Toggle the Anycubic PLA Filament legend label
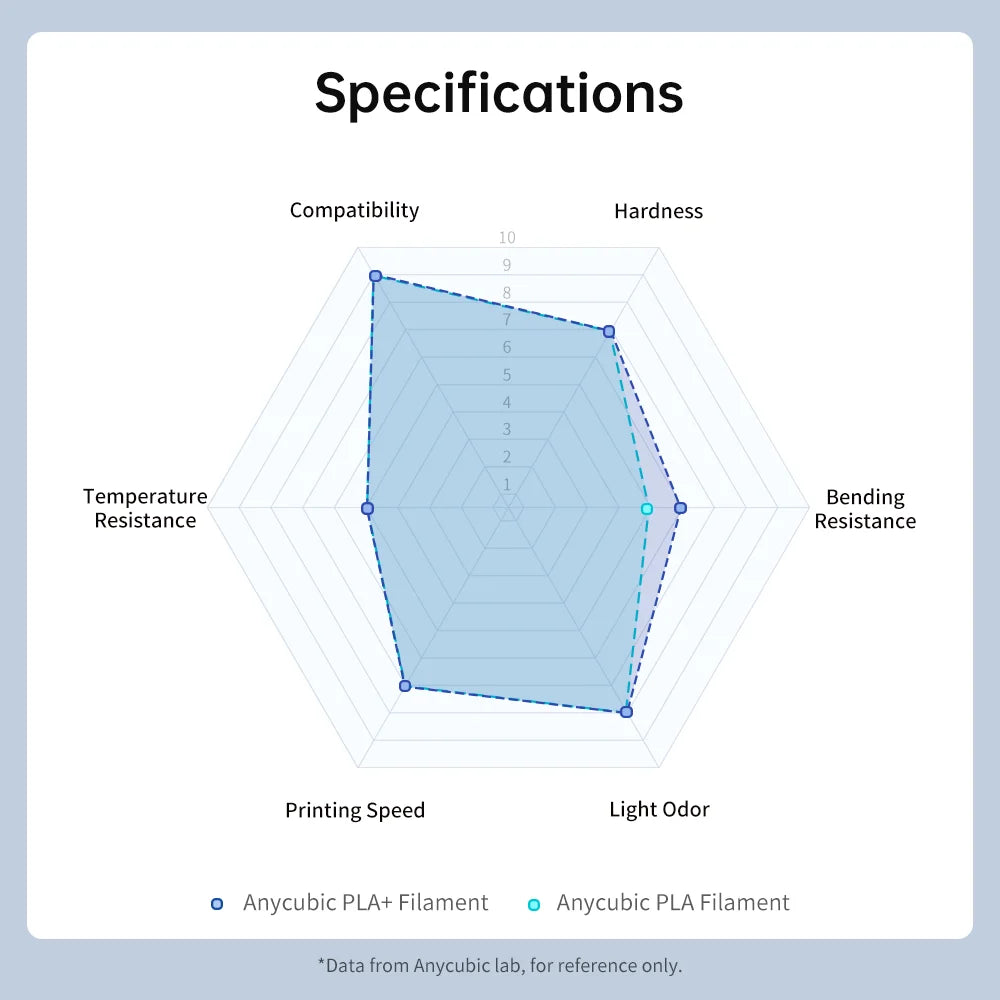Viewport: 1000px width, 1000px height. pyautogui.click(x=673, y=903)
